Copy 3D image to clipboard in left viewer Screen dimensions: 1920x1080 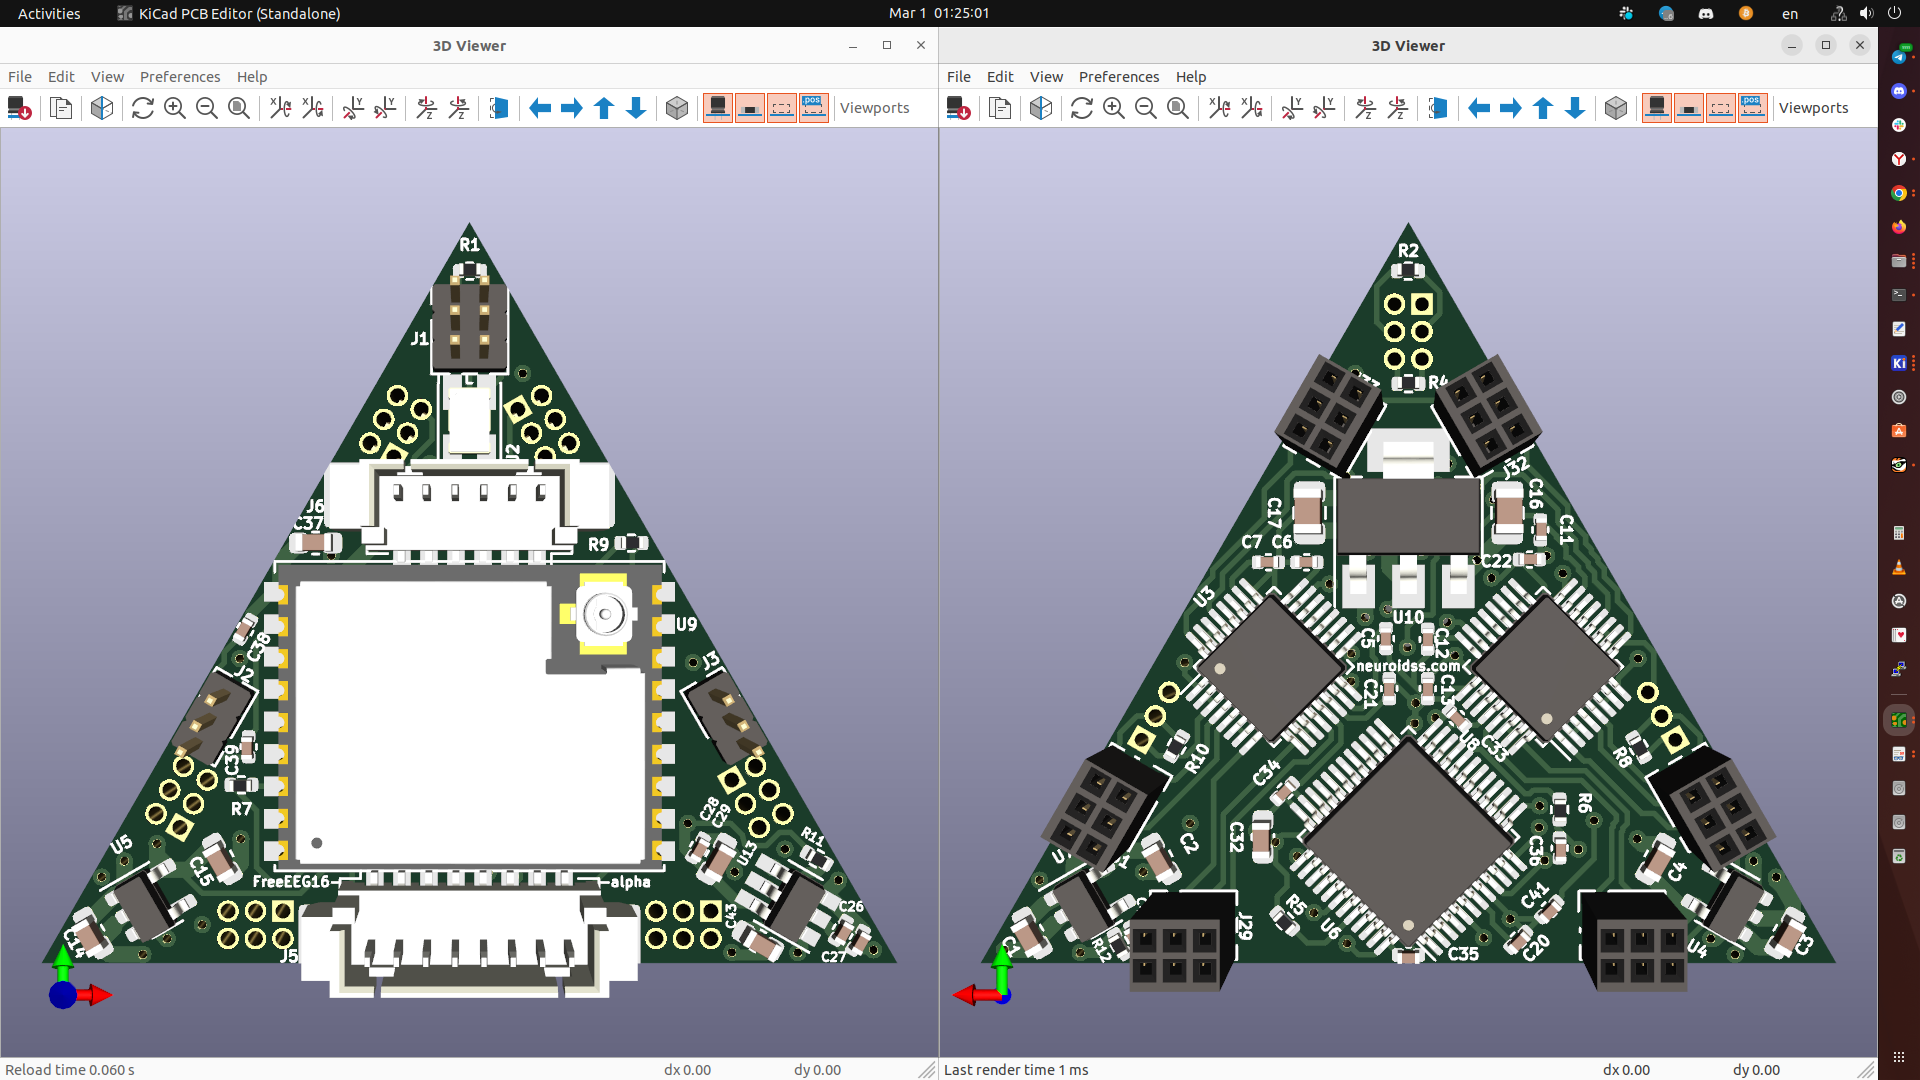click(x=61, y=108)
